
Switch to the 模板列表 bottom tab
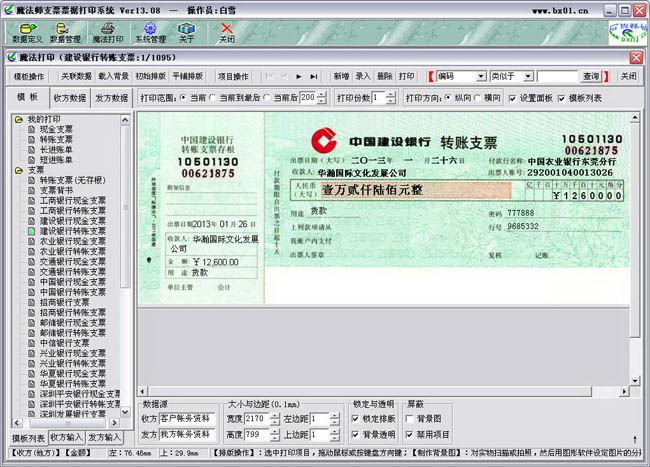coord(28,438)
